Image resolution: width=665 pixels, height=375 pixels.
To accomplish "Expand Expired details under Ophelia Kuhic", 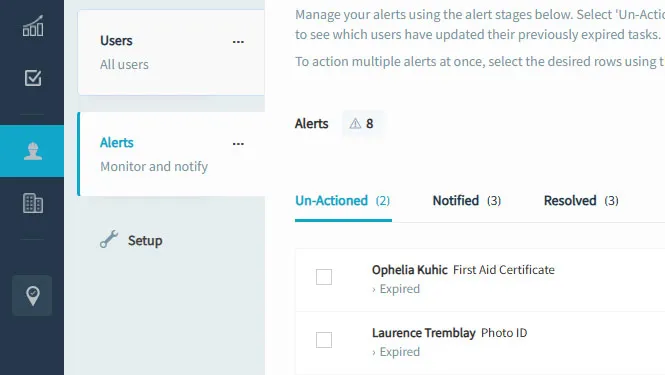I will [x=396, y=289].
